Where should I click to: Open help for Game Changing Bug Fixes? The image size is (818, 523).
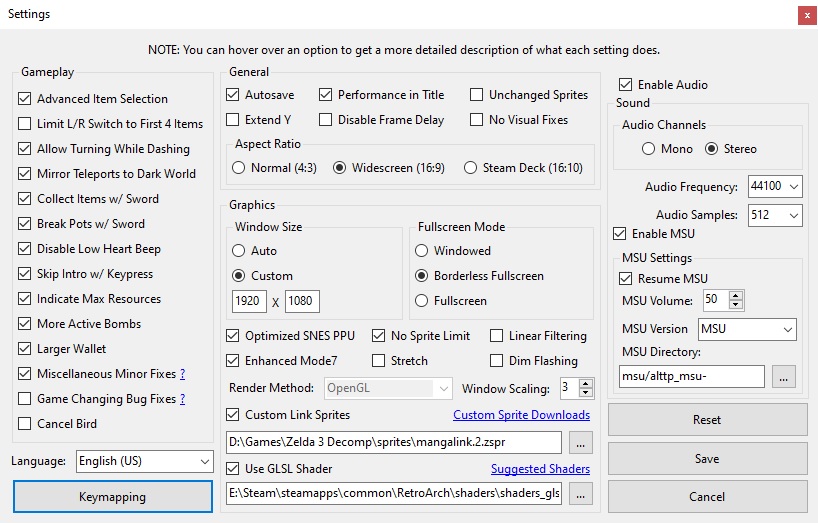click(x=183, y=399)
